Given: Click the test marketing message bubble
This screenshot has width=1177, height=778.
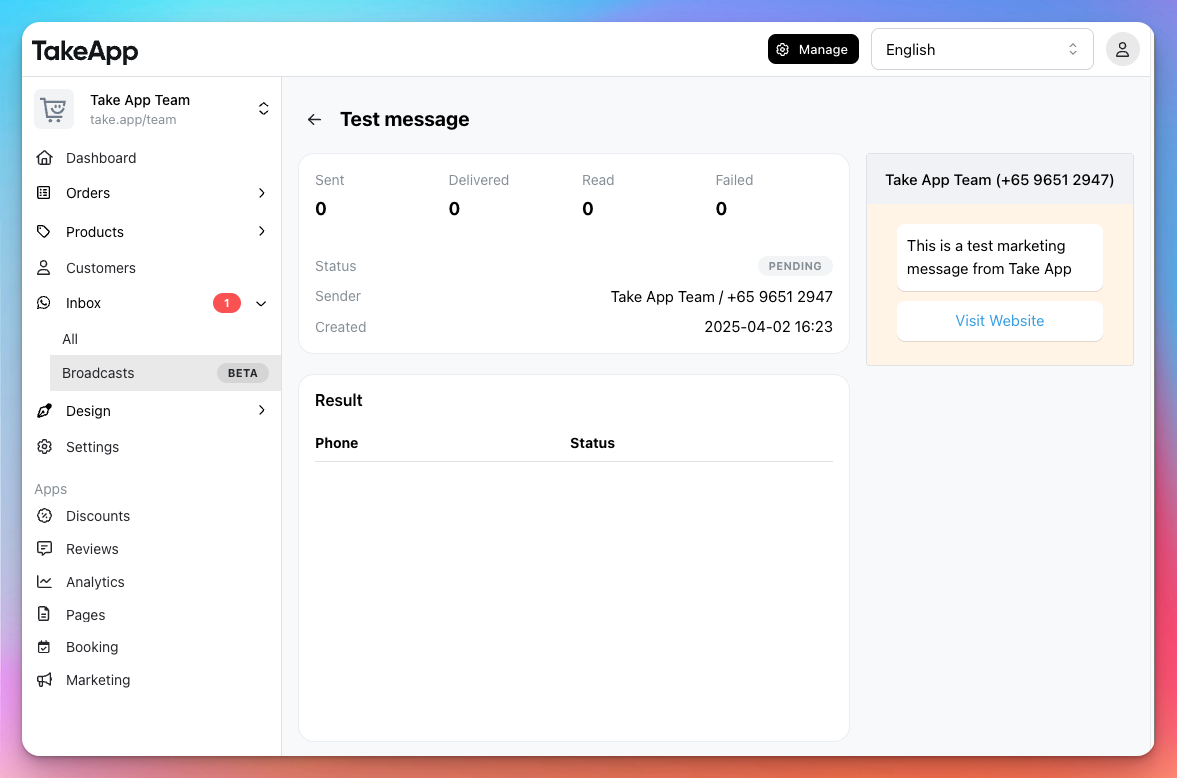Looking at the screenshot, I should point(1000,258).
